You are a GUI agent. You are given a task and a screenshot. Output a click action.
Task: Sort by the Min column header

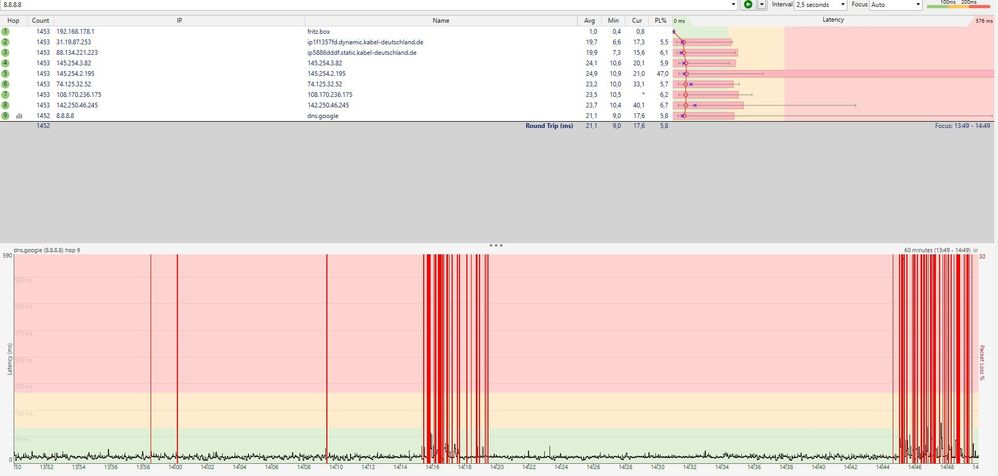tap(613, 20)
